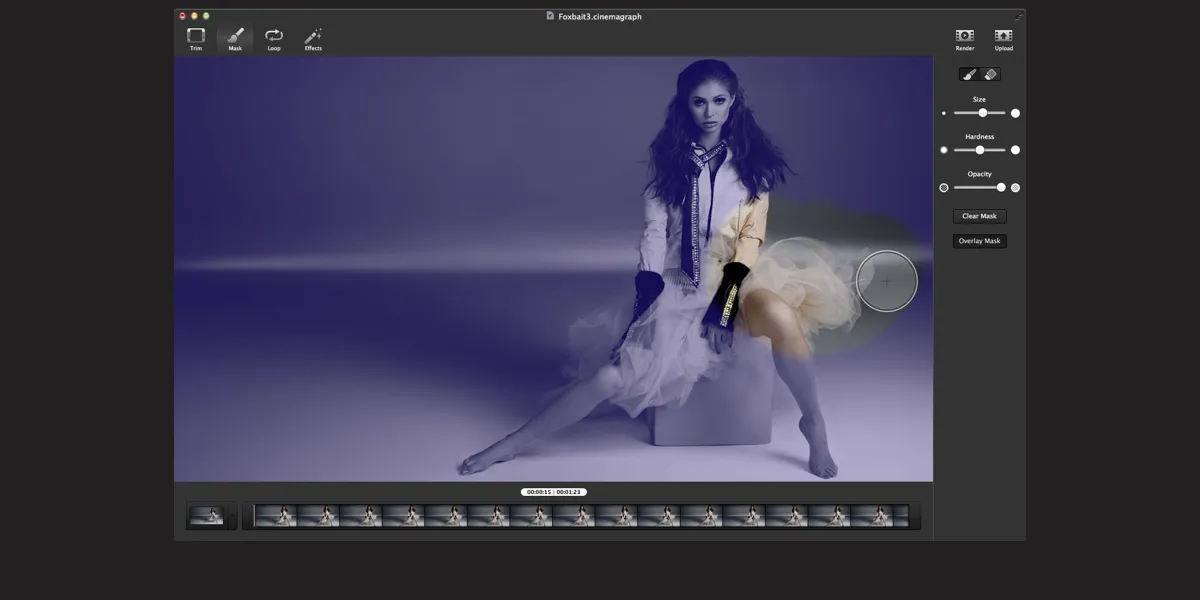Click the timecode display 00:00:15 | 00:01:23
The width and height of the screenshot is (1200, 600).
(553, 492)
